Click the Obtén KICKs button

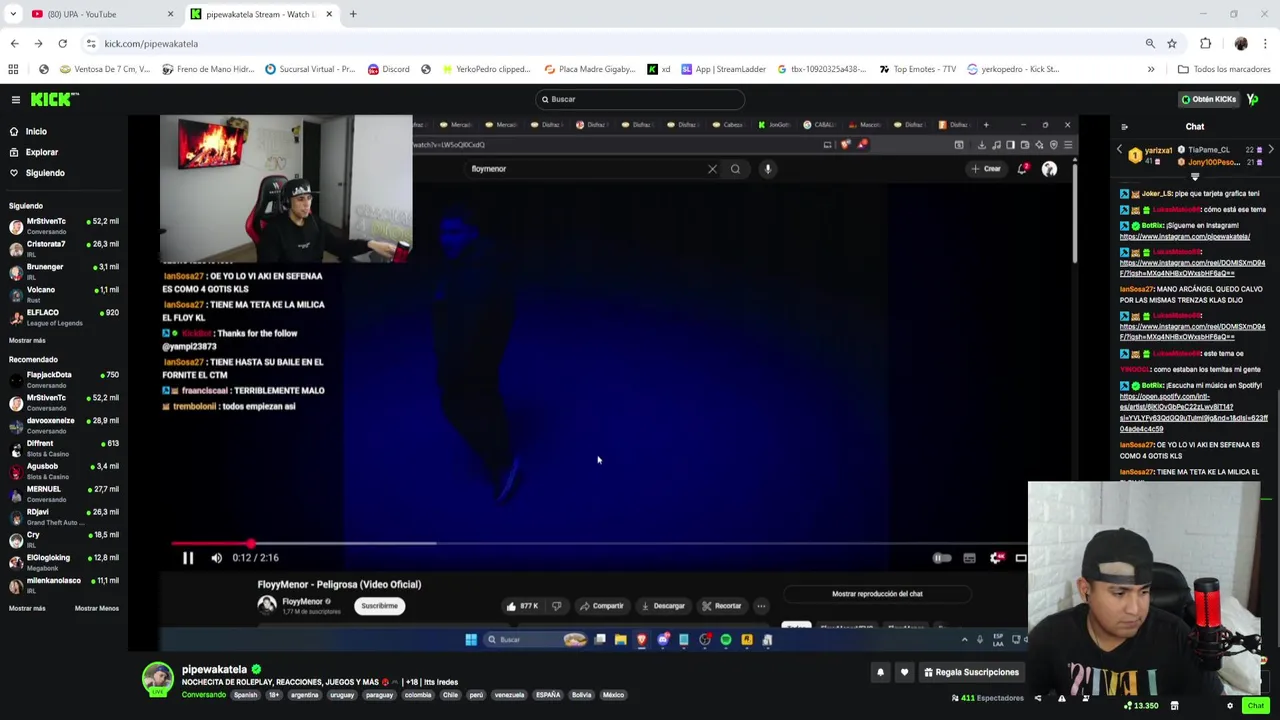pos(1209,99)
